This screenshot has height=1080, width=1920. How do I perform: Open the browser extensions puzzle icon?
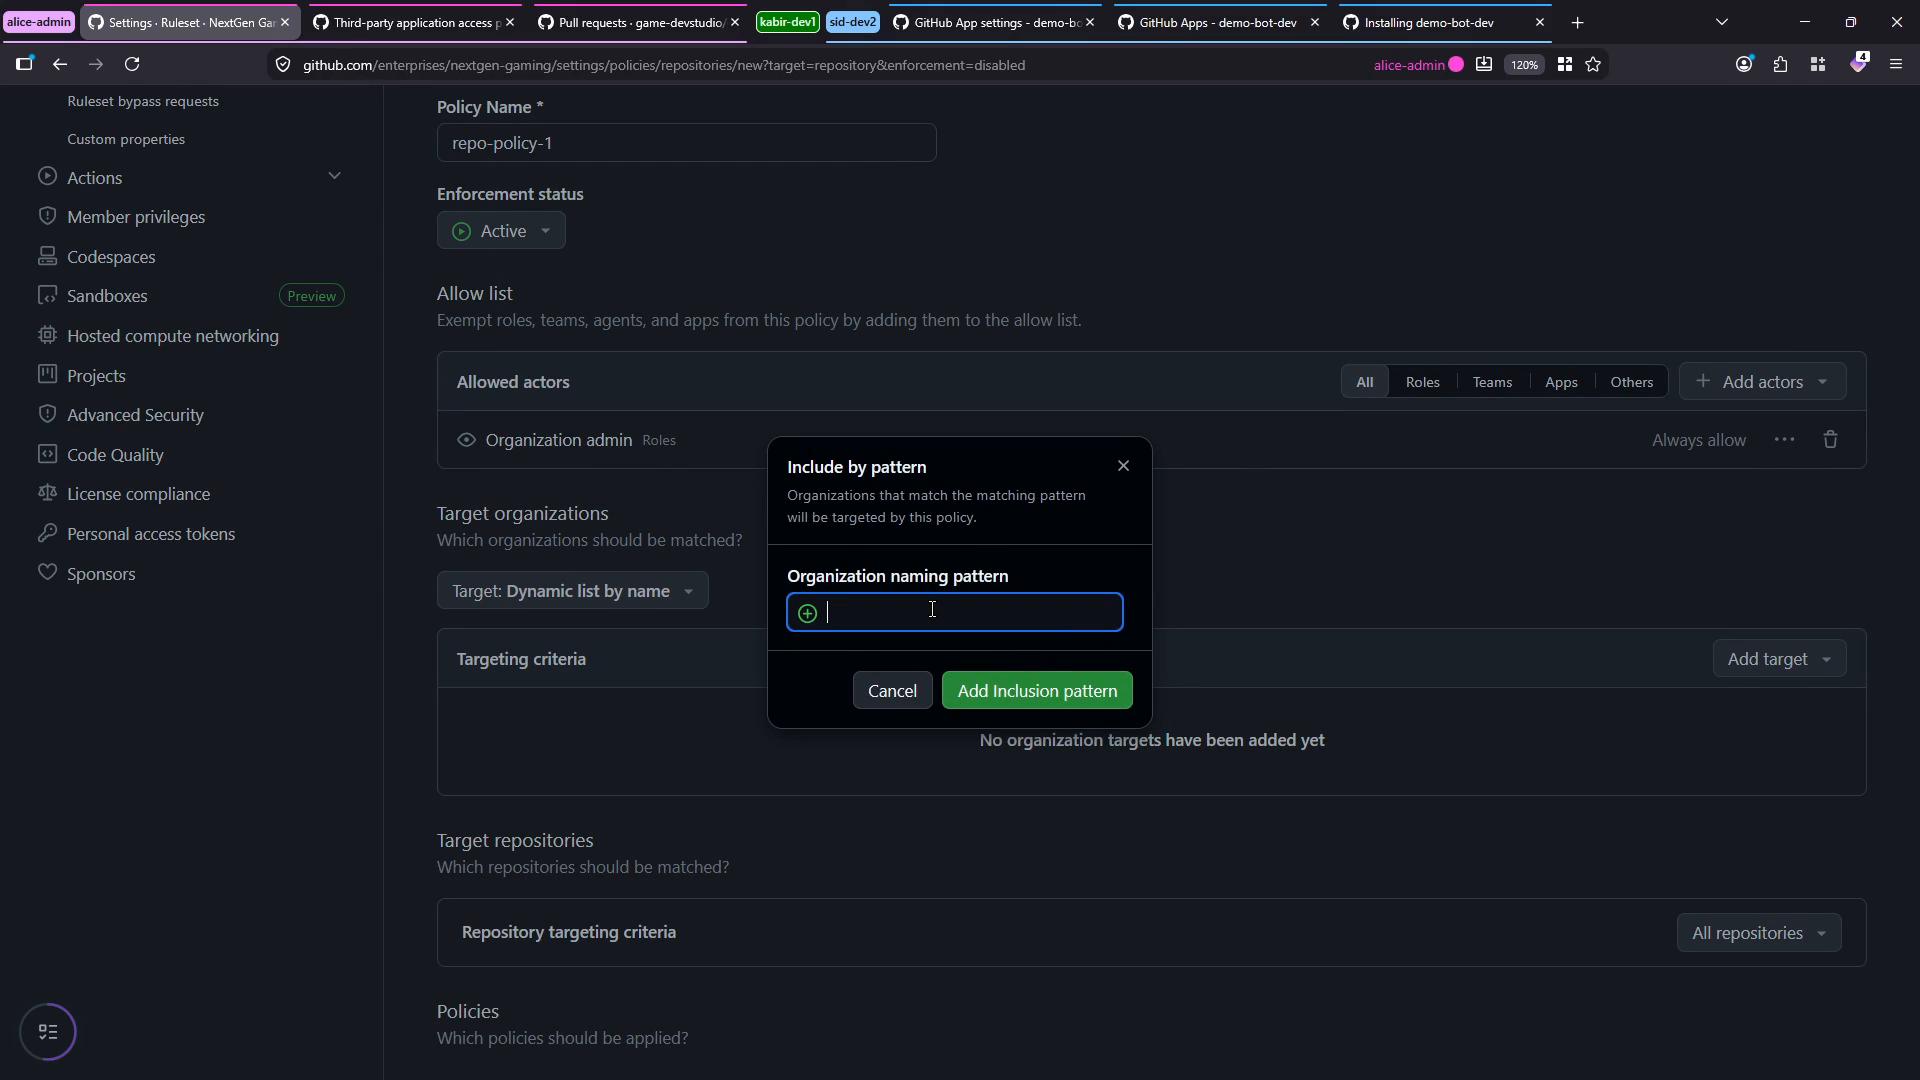pyautogui.click(x=1780, y=65)
